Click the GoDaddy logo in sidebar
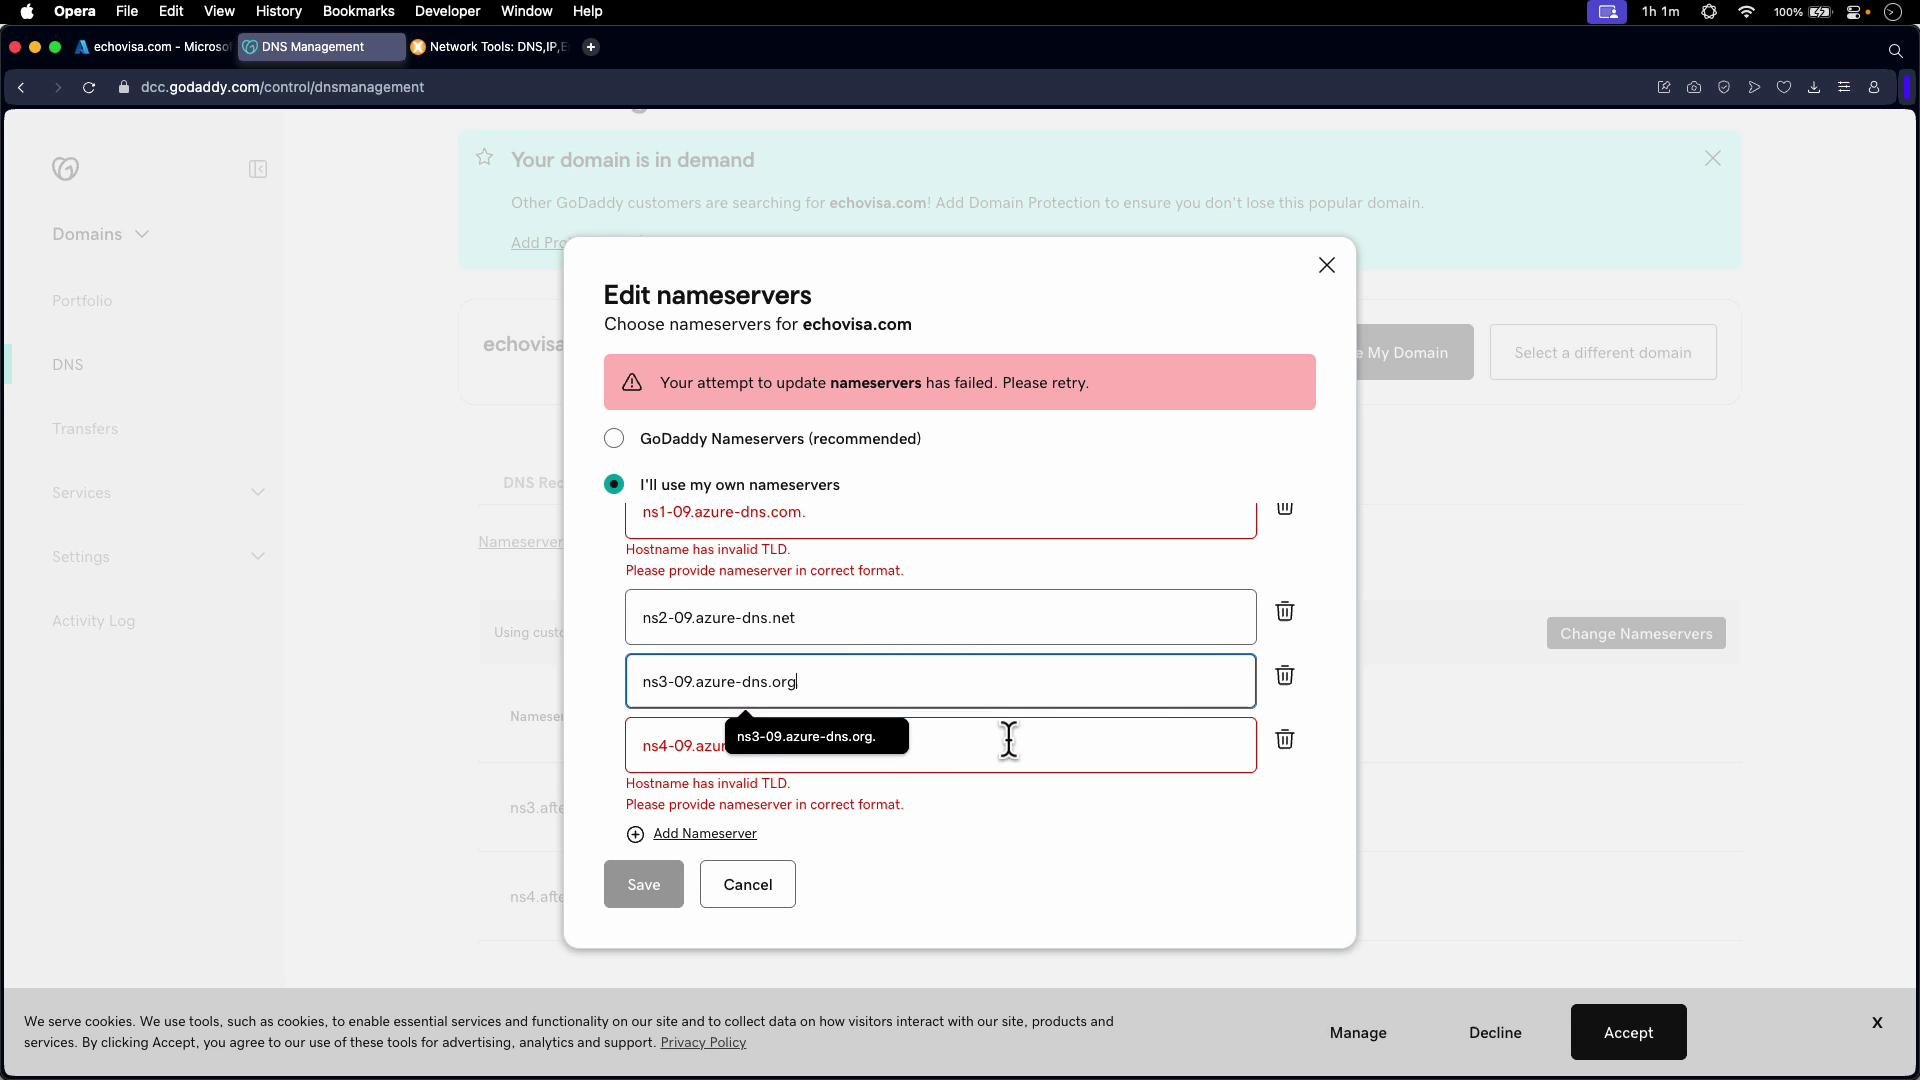This screenshot has height=1080, width=1920. click(x=66, y=168)
